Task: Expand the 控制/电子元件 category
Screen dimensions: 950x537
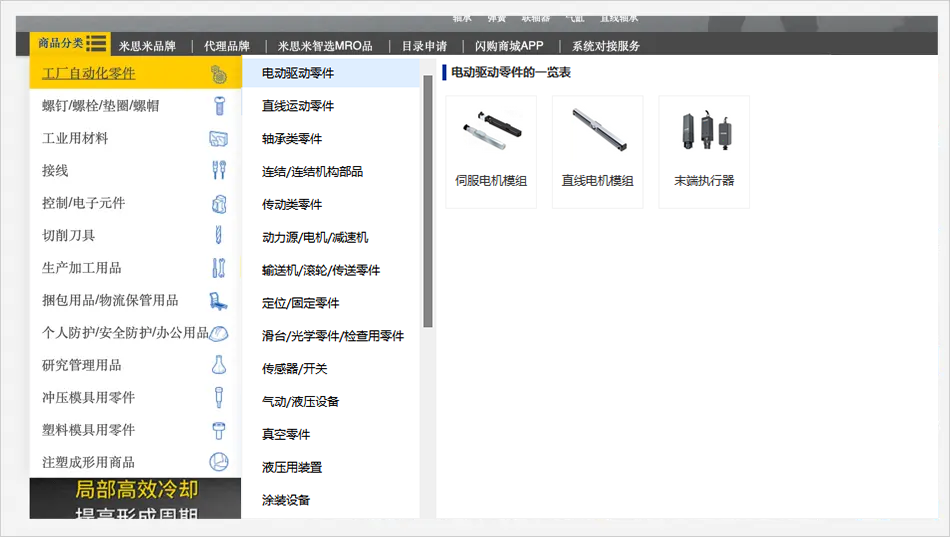Action: (84, 203)
